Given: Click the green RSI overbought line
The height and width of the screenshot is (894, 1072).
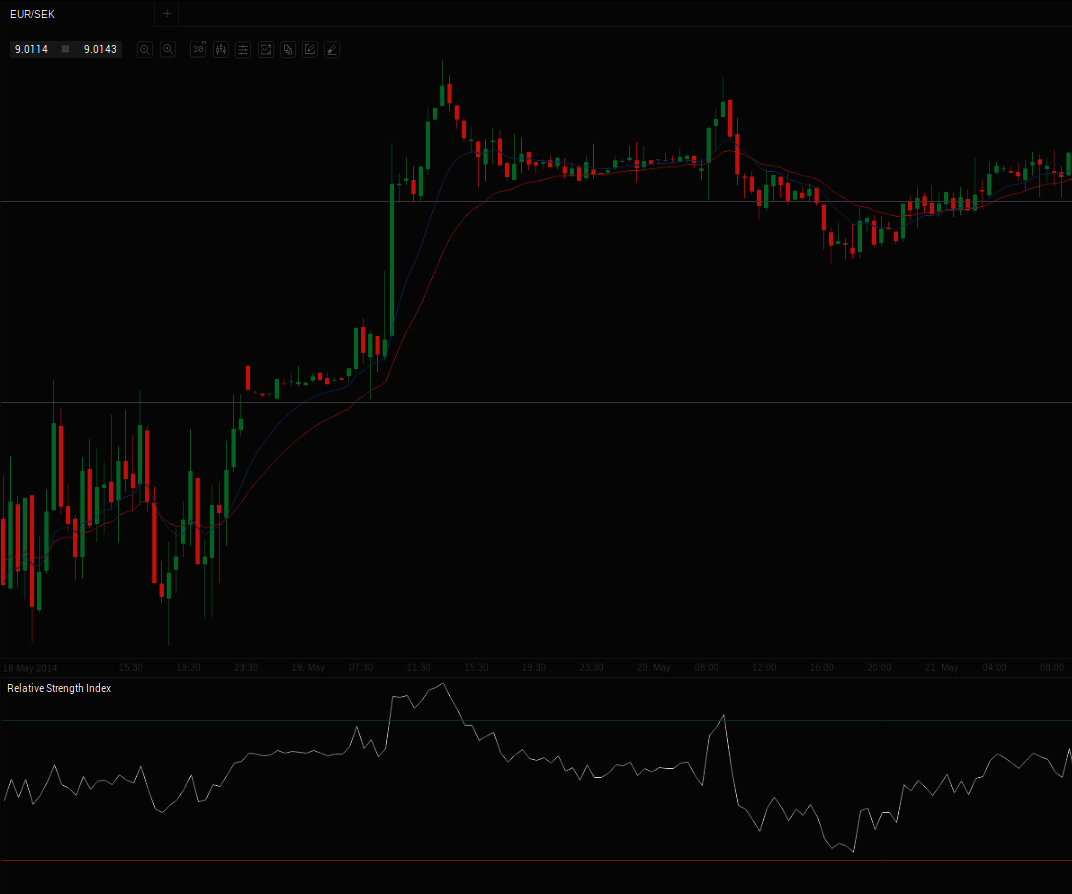Looking at the screenshot, I should 300,719.
